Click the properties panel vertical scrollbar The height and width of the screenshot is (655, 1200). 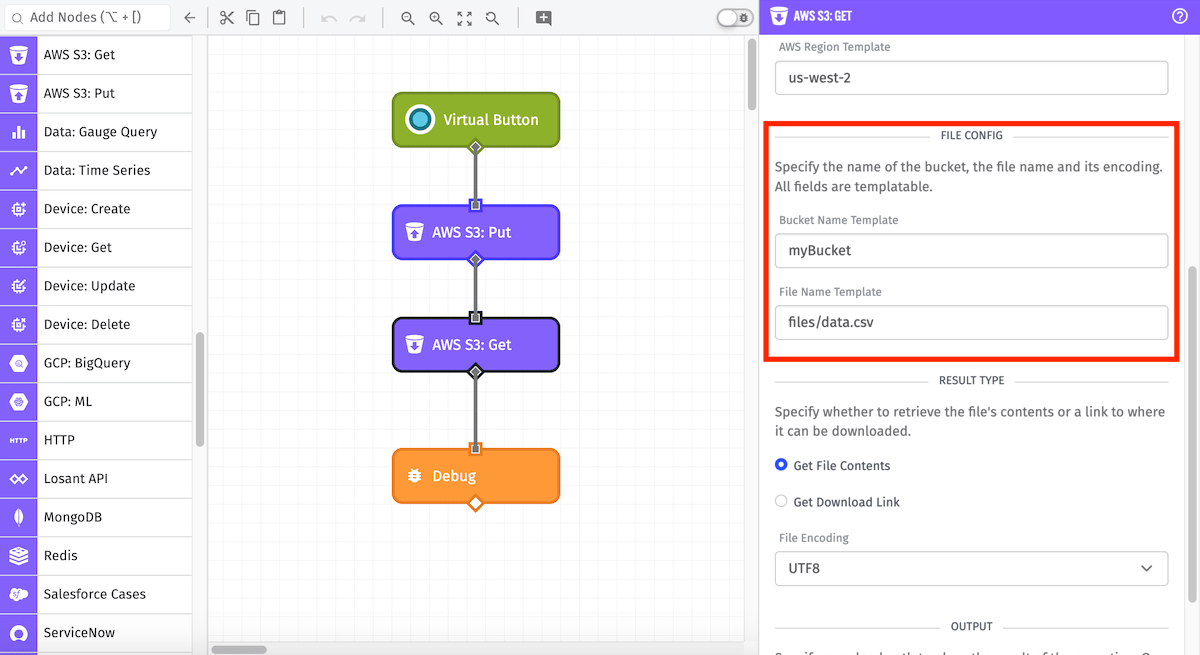pyautogui.click(x=1192, y=435)
